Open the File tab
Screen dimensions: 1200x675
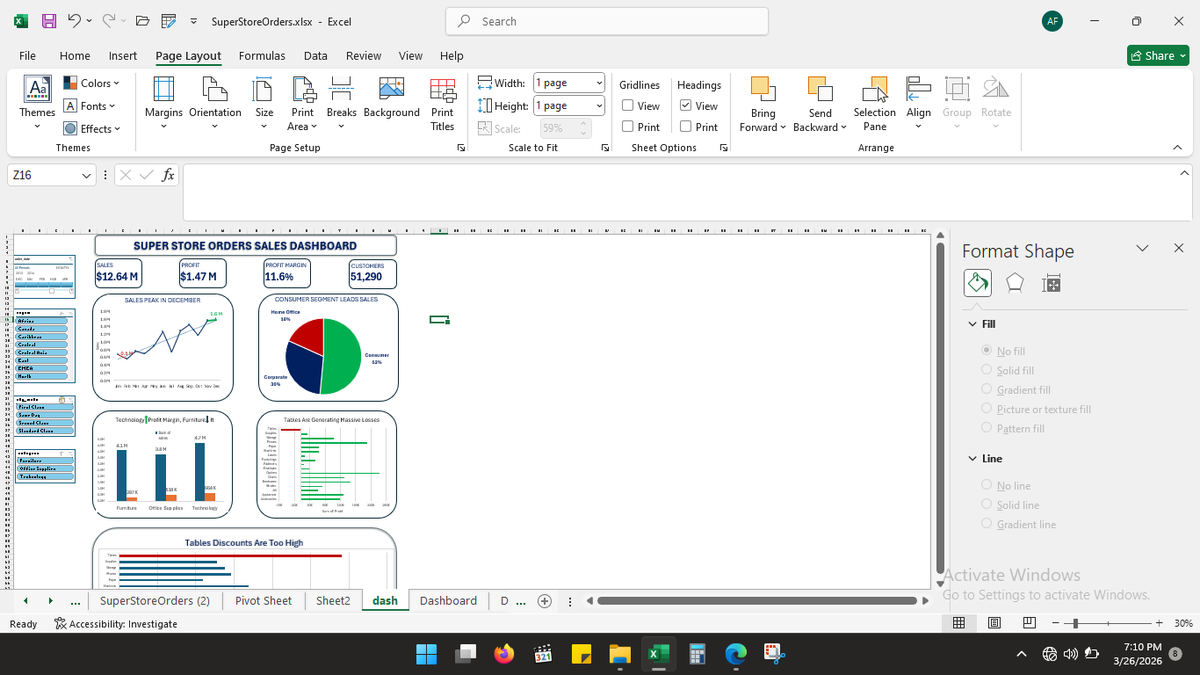[x=28, y=56]
